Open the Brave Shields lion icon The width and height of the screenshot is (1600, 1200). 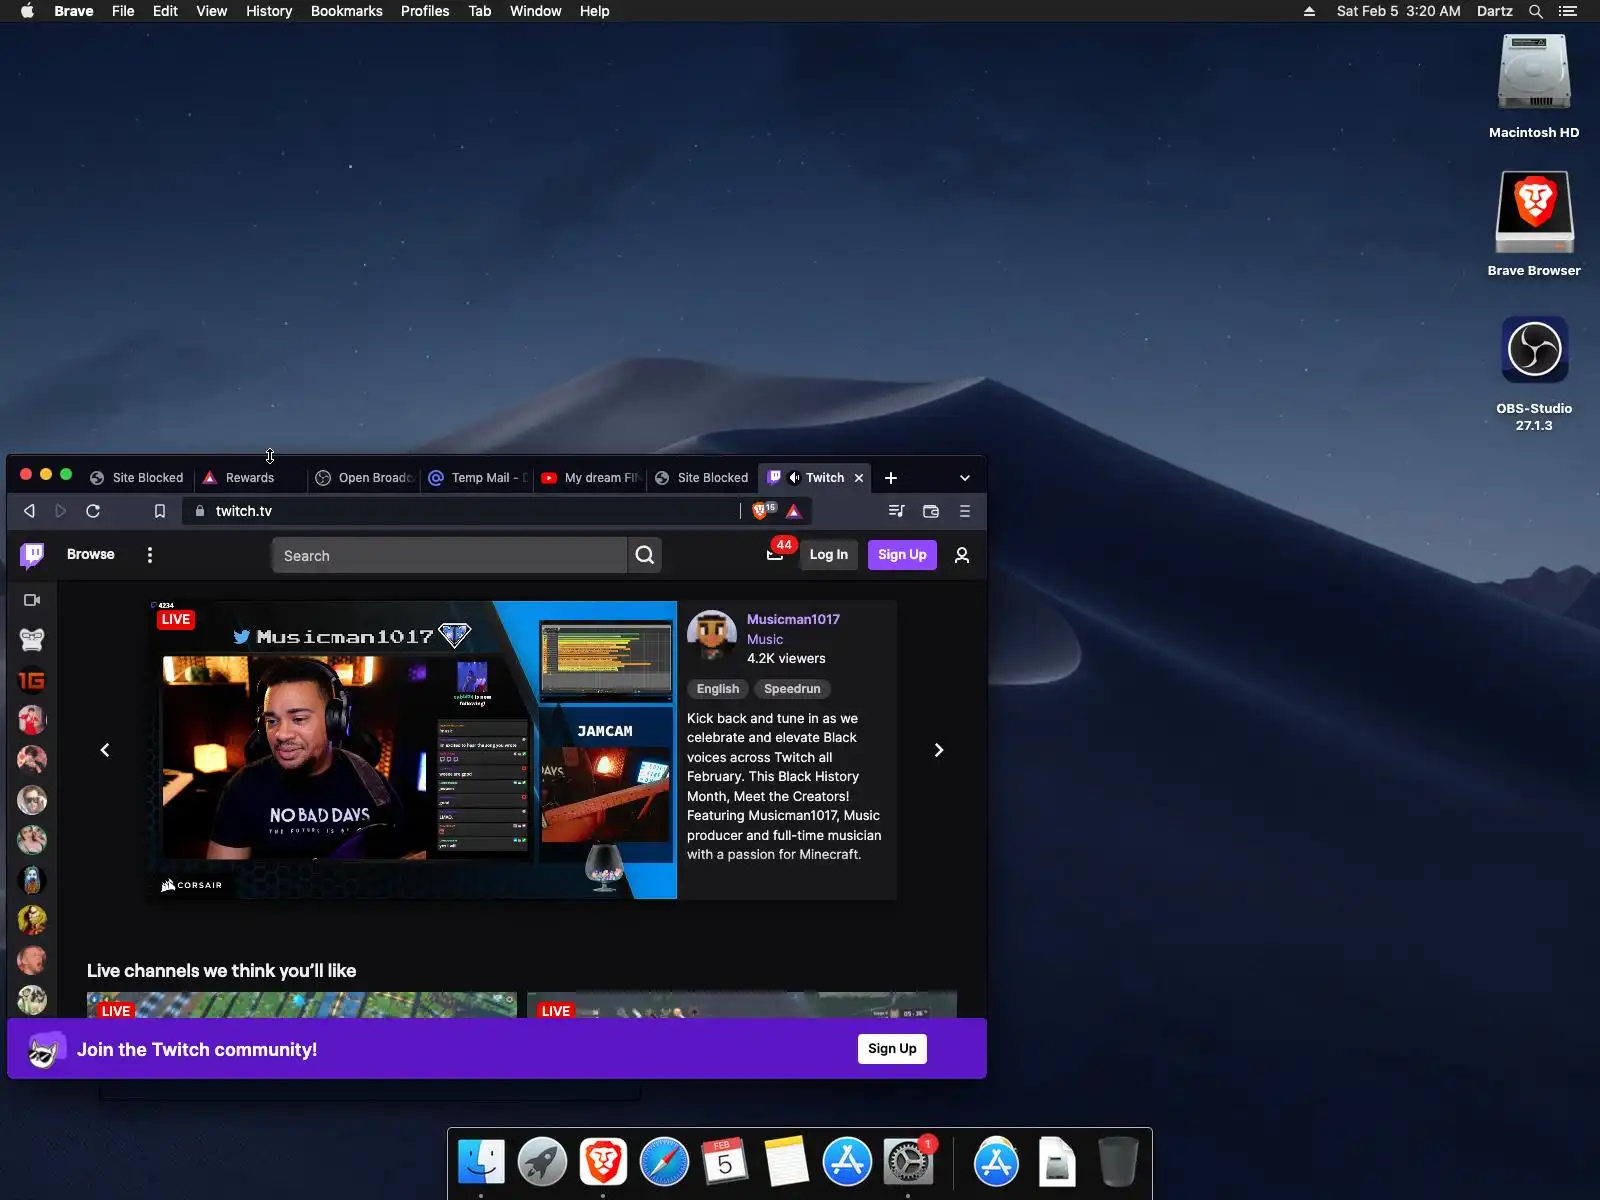(x=762, y=511)
